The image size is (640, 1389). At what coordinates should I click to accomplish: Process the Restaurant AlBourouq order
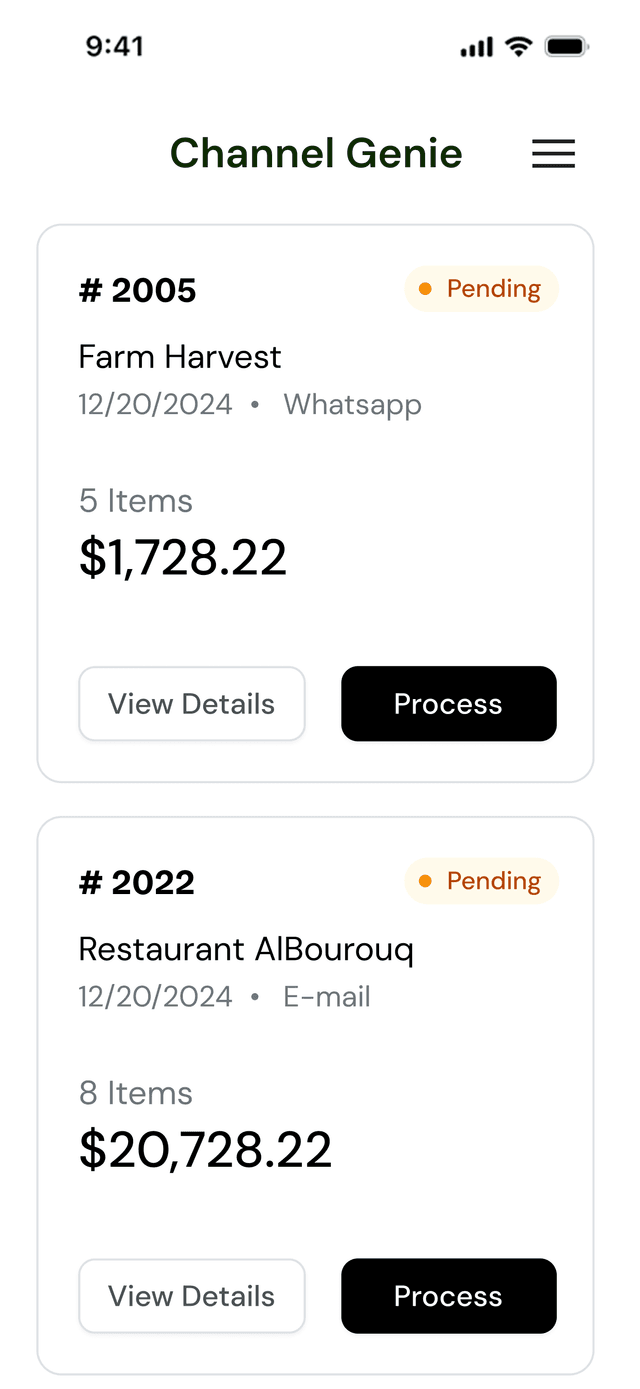tap(448, 1296)
